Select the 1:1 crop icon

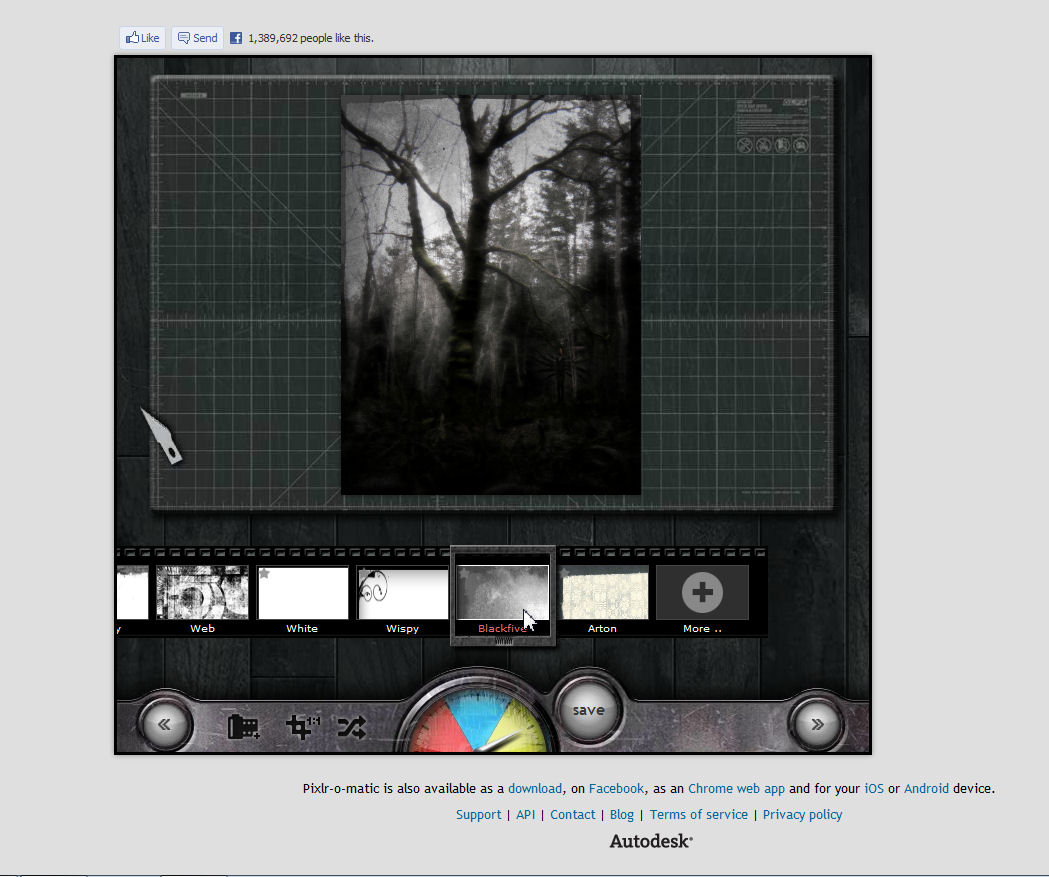[302, 727]
